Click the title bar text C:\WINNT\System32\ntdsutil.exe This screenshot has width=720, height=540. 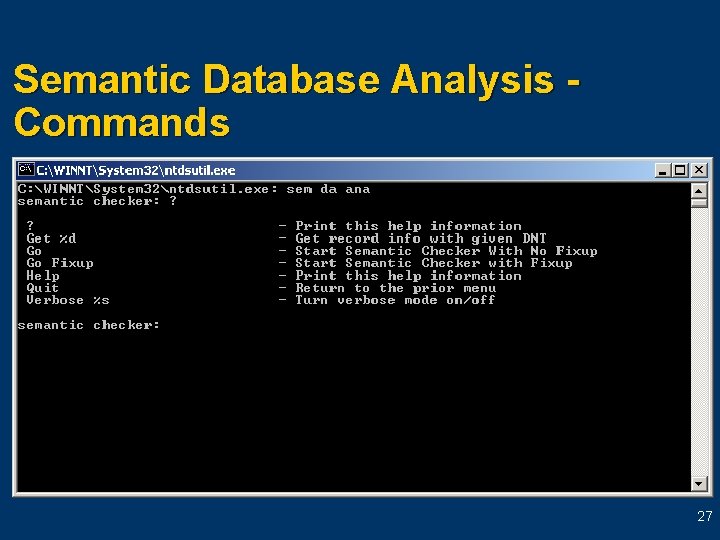tap(136, 170)
